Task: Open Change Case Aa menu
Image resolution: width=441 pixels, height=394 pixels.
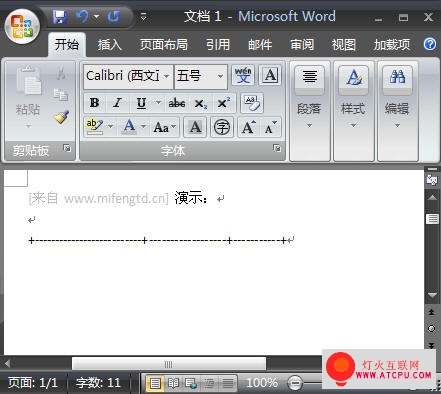Action: point(164,127)
